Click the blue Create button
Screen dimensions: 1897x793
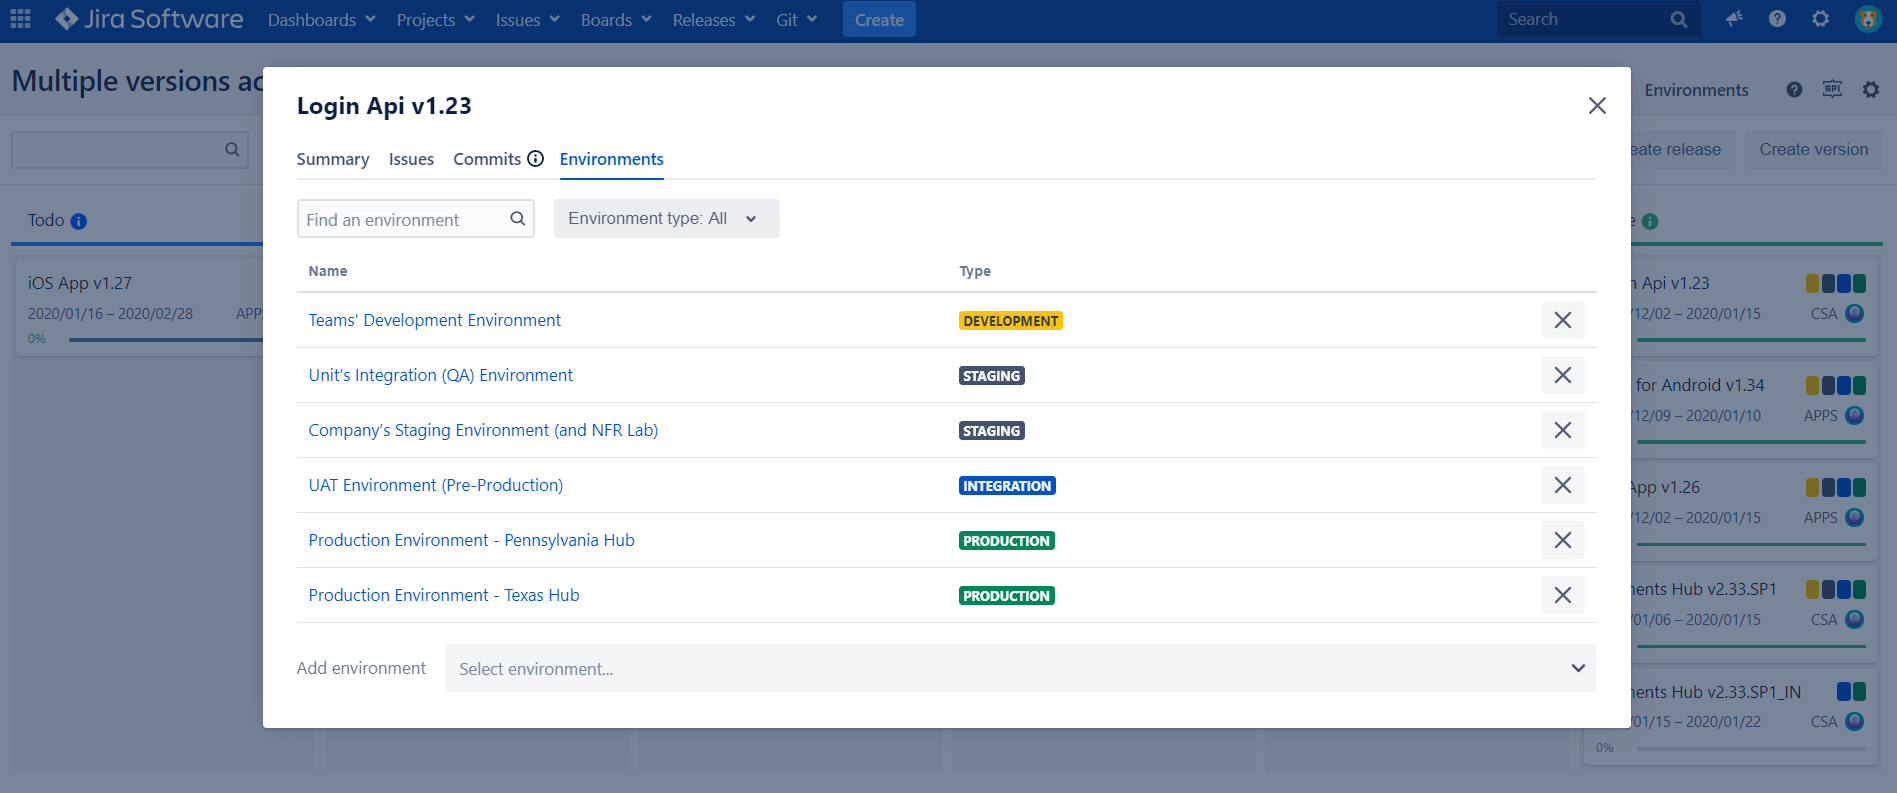click(879, 20)
